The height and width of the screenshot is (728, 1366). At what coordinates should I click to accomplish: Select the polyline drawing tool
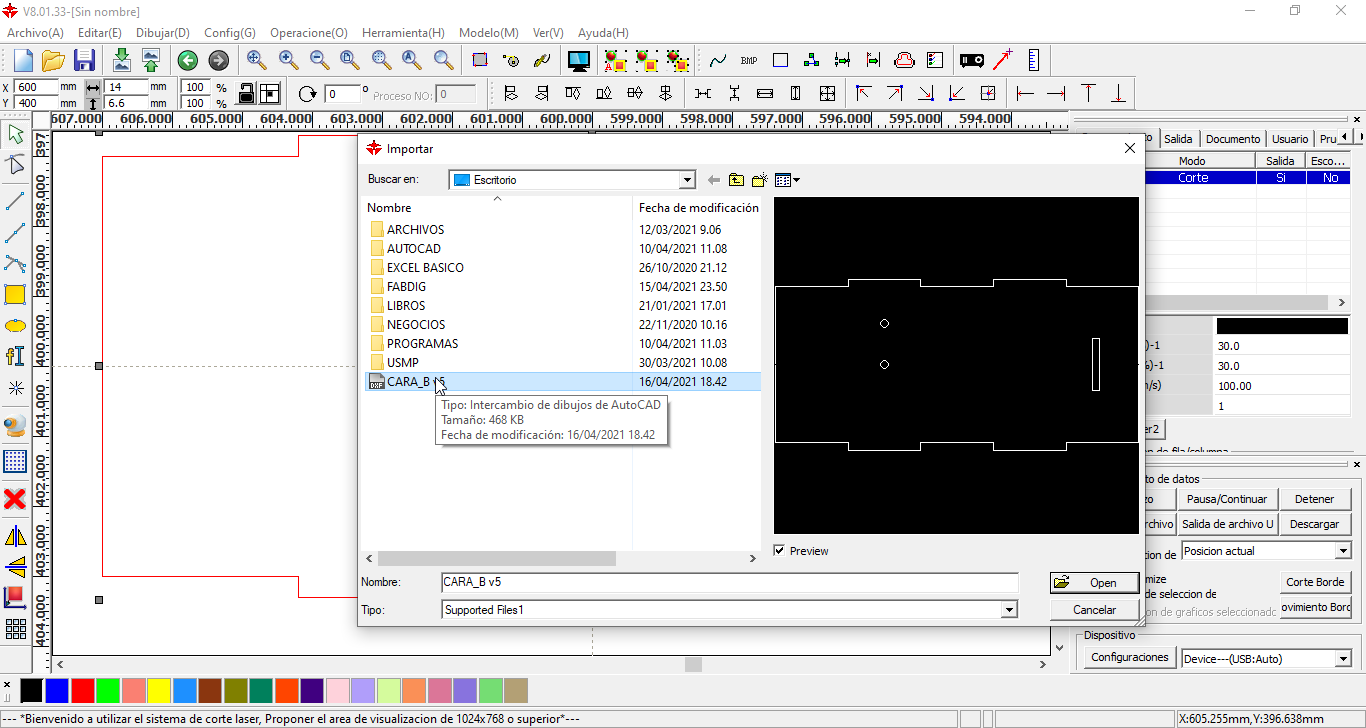(15, 233)
